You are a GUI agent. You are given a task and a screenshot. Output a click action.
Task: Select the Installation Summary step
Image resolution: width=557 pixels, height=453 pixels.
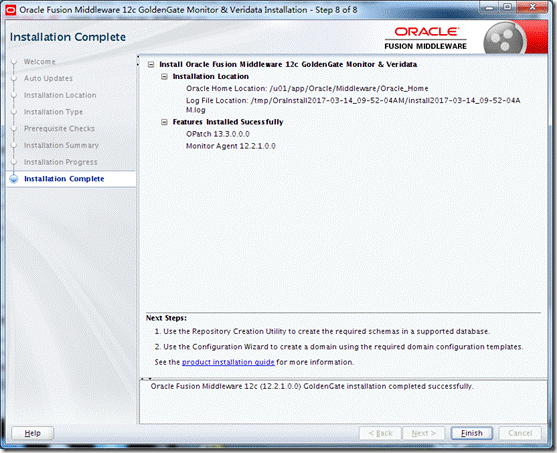coord(61,145)
